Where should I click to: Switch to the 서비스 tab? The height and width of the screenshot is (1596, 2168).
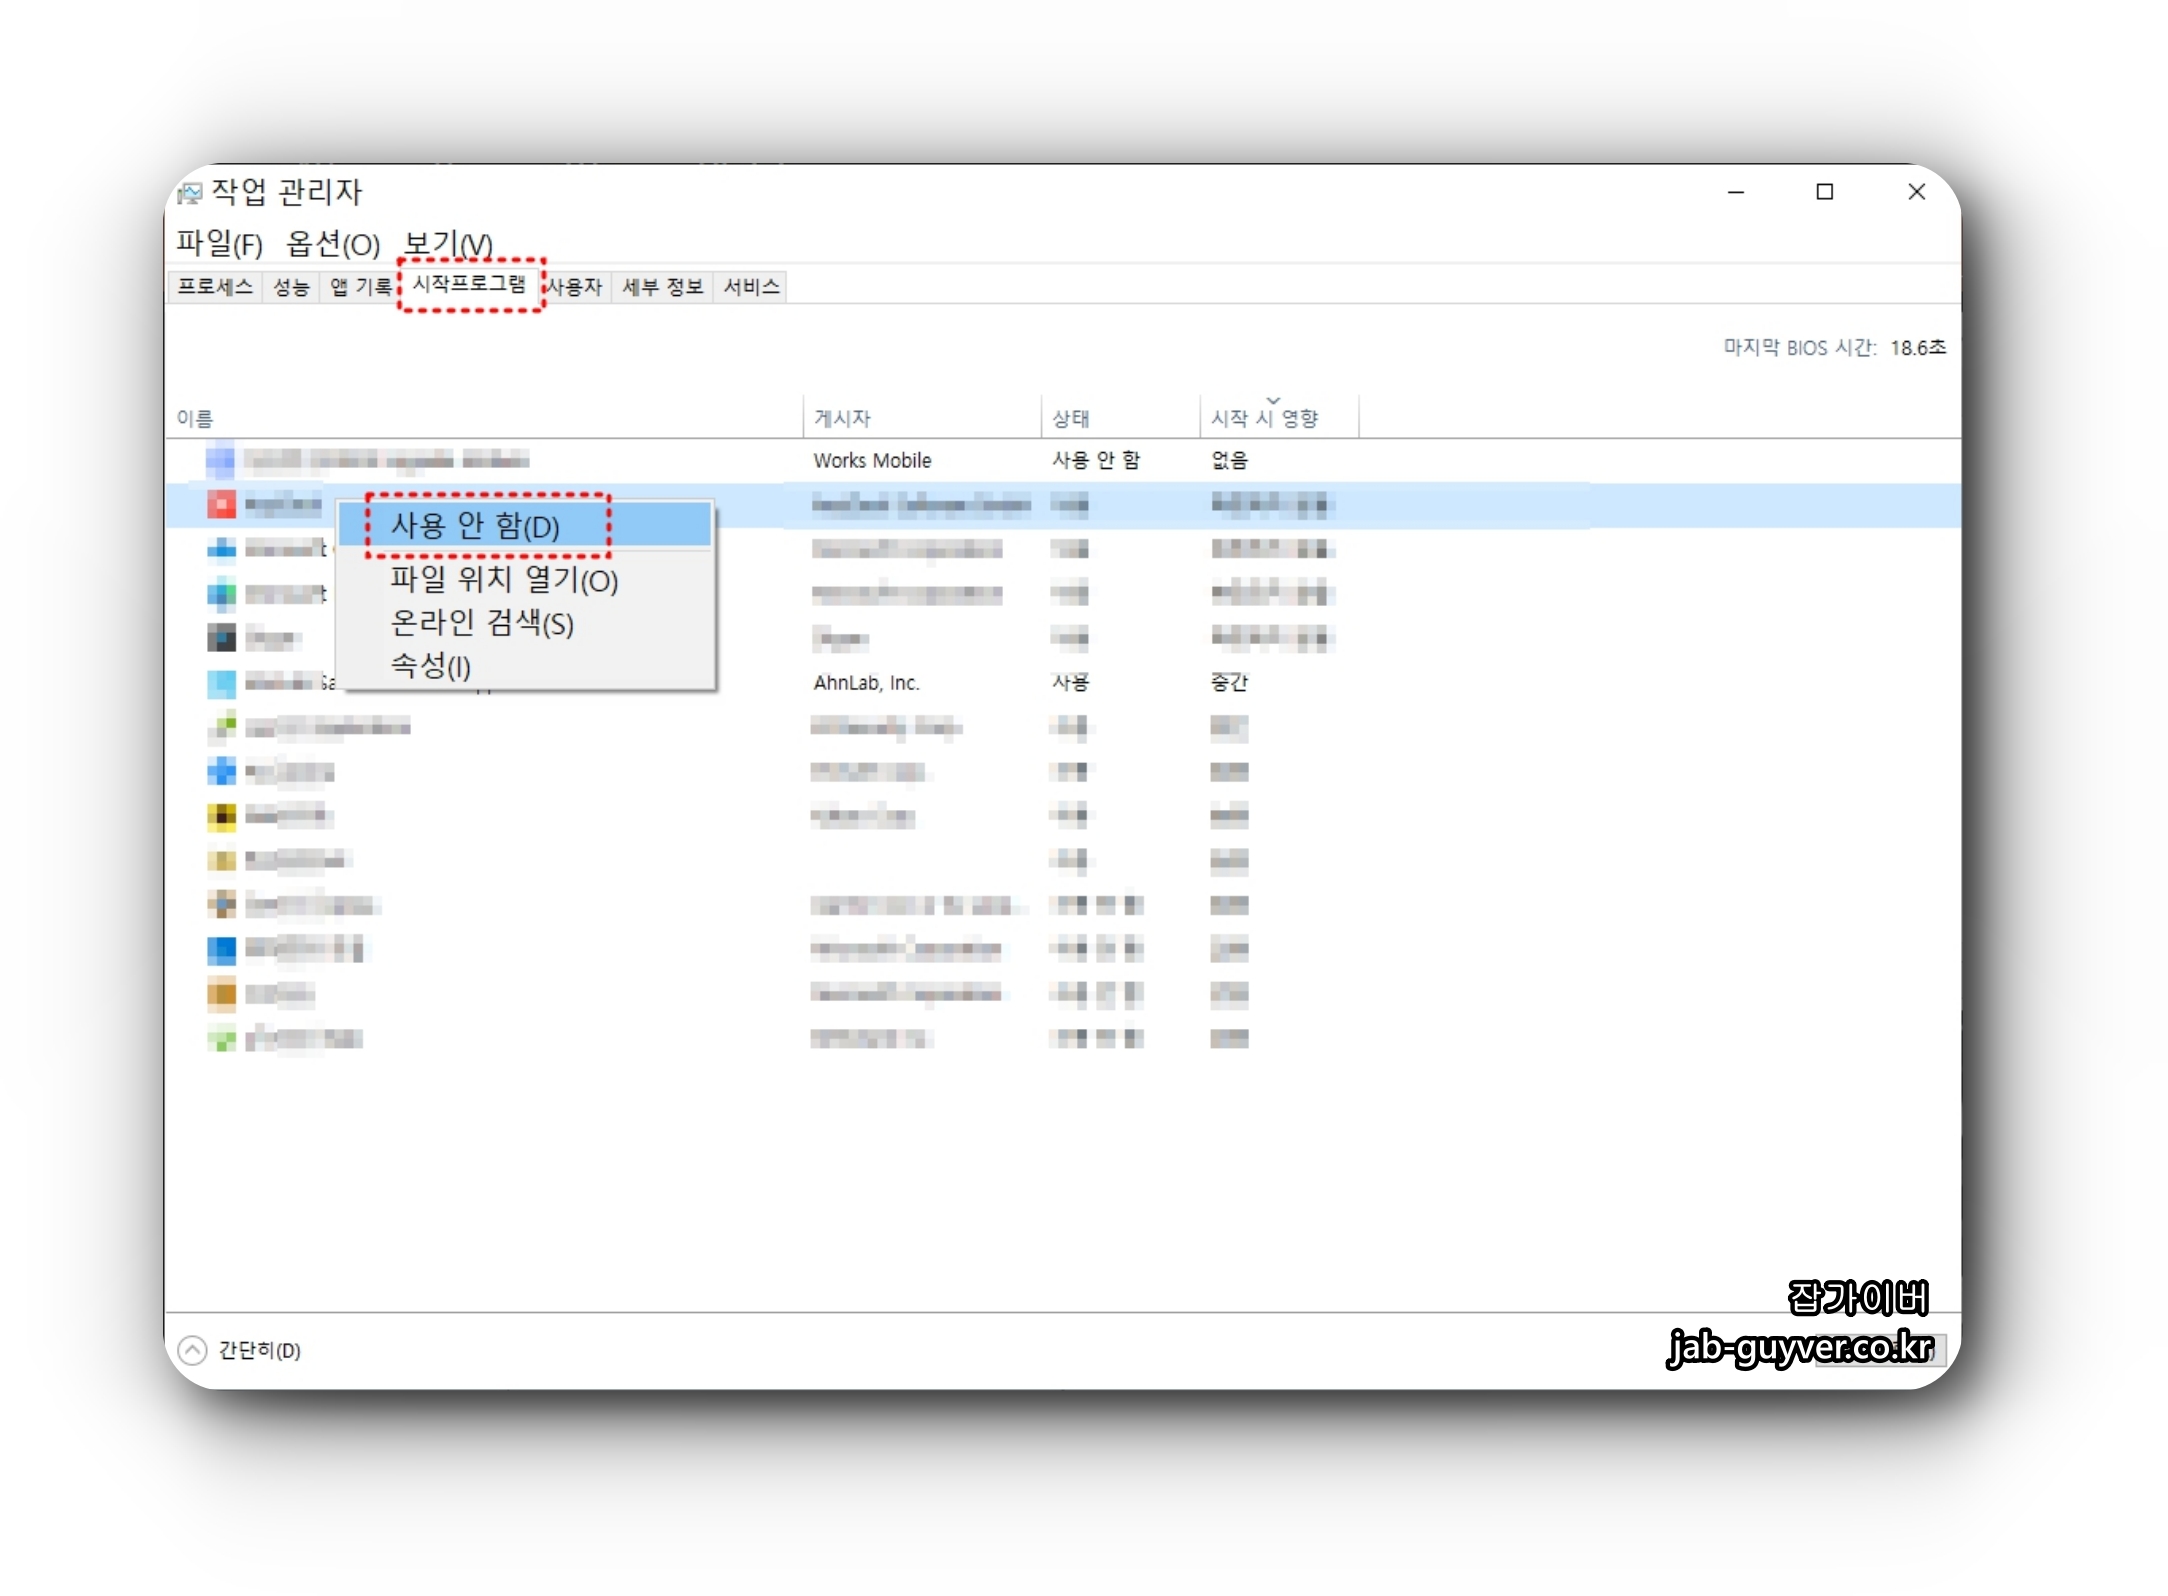pyautogui.click(x=751, y=287)
